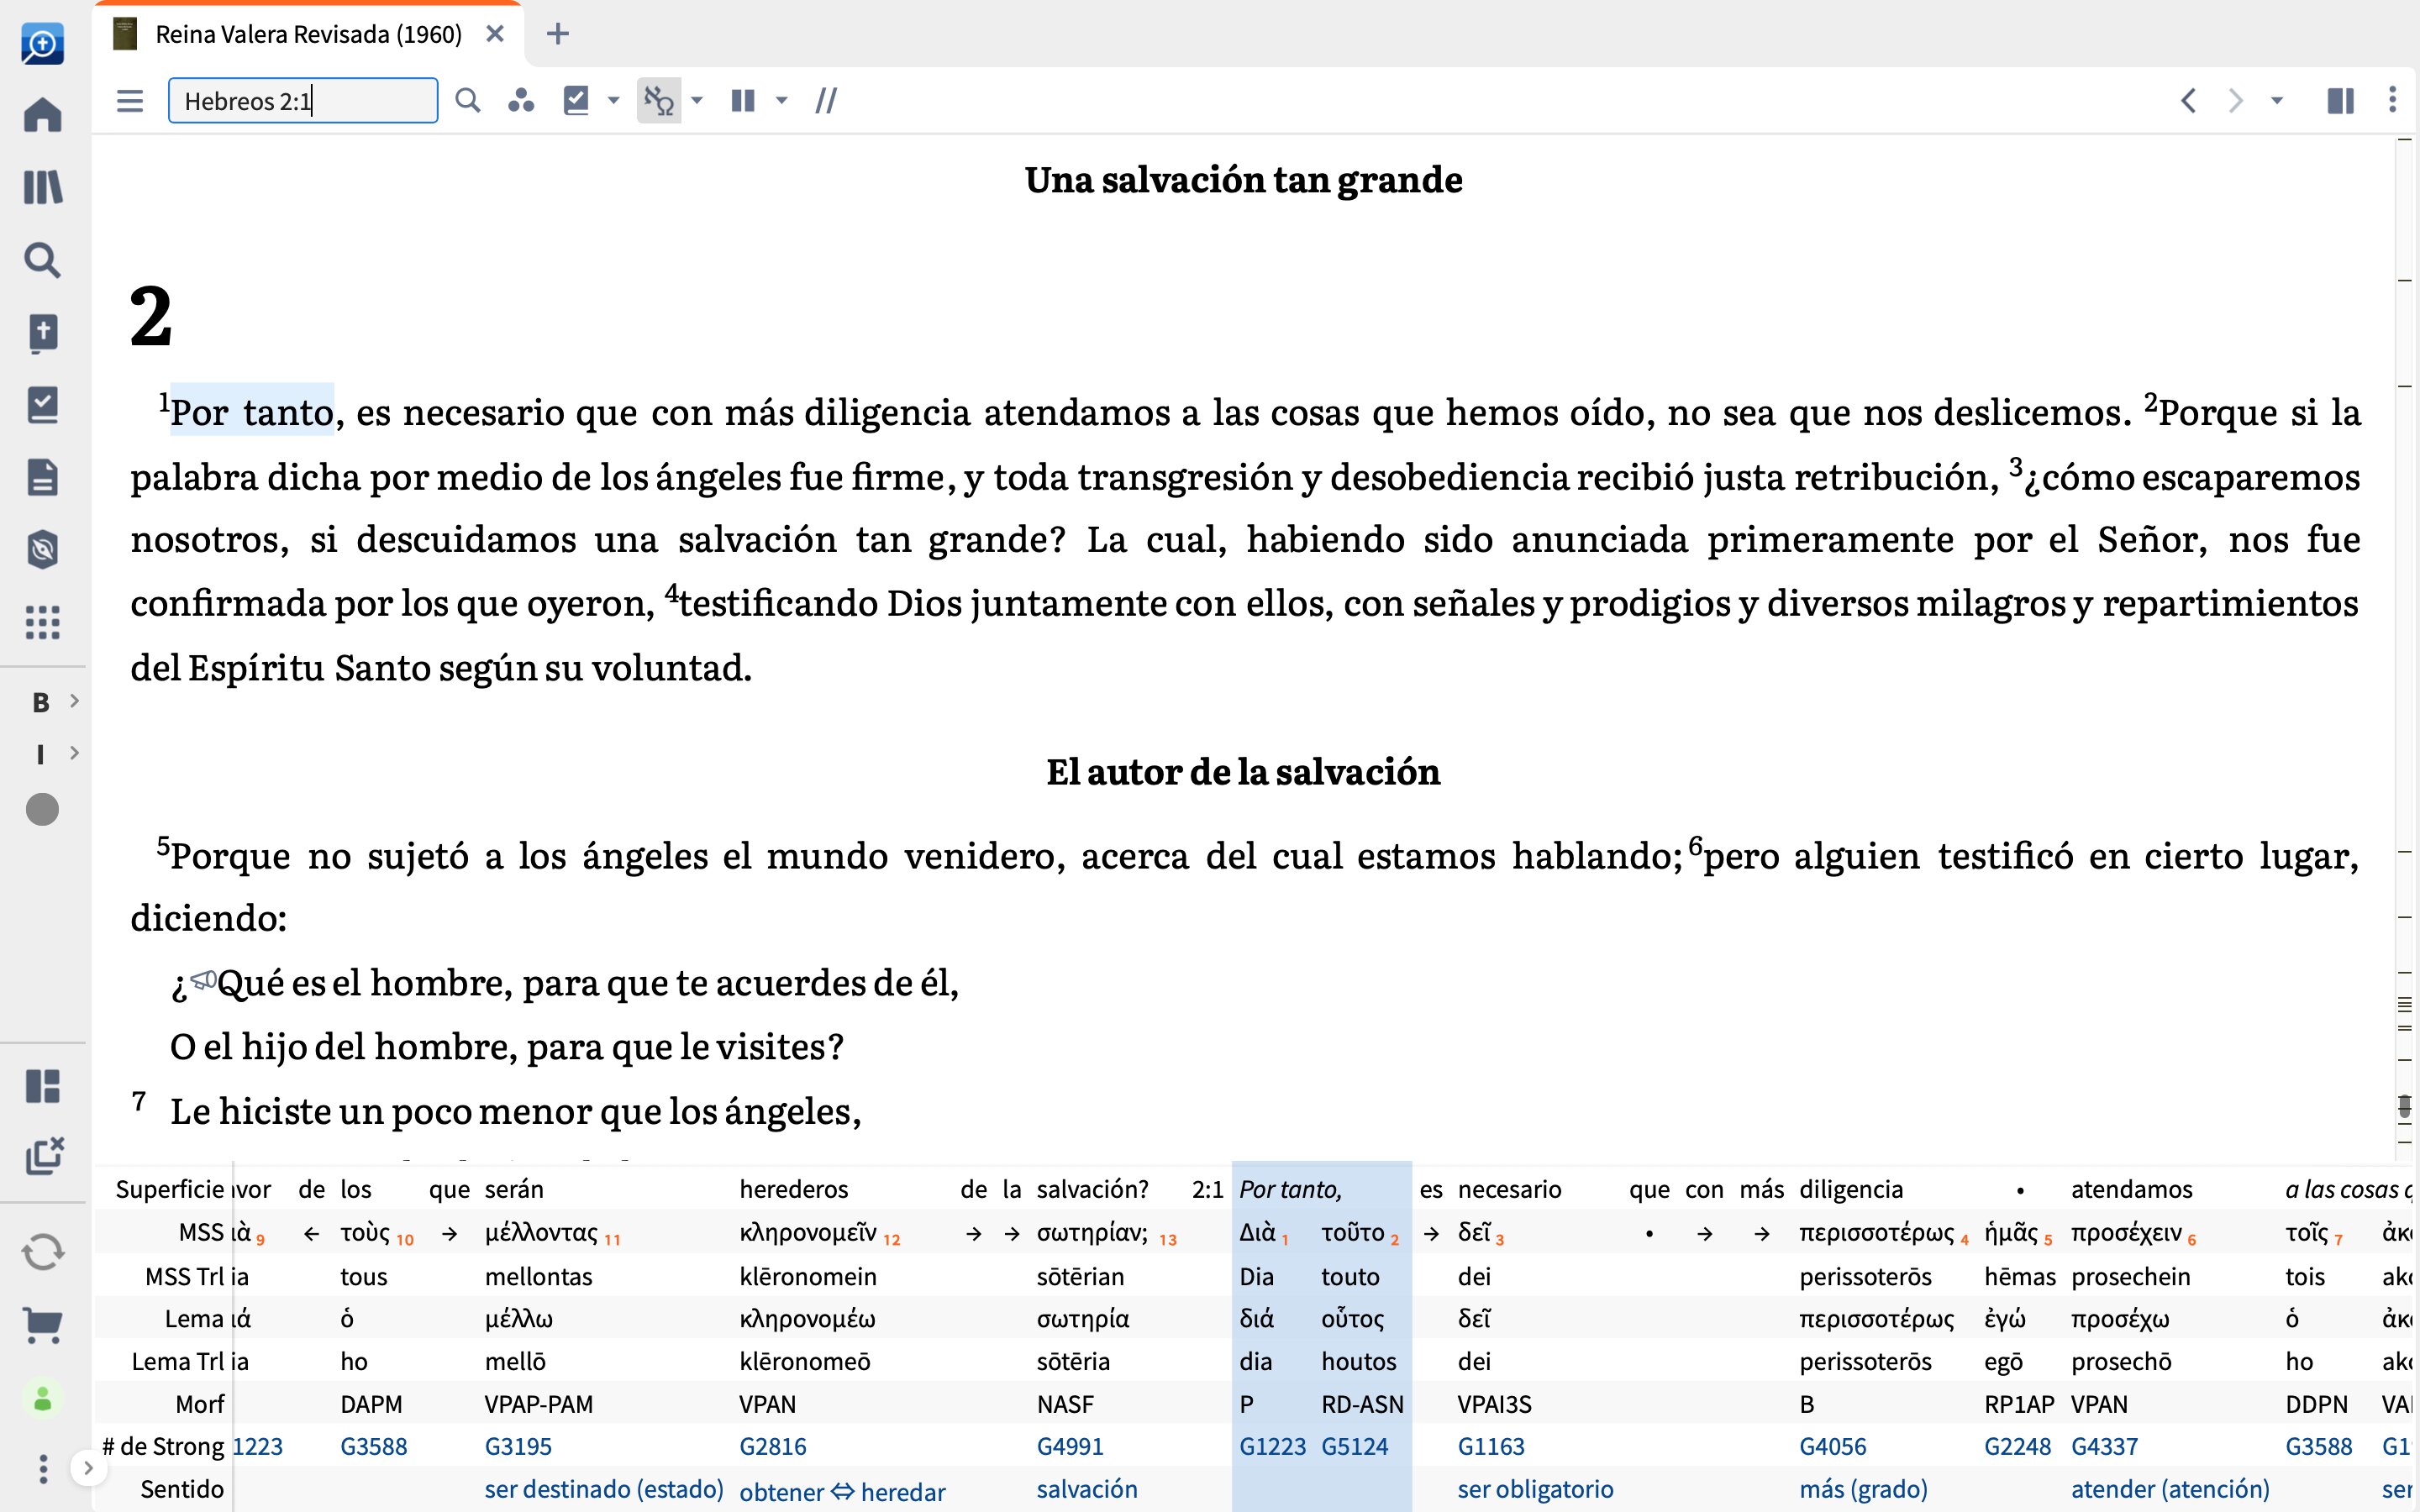The image size is (2420, 1512).
Task: Click the panel side-by-side view icon
Action: click(2341, 101)
